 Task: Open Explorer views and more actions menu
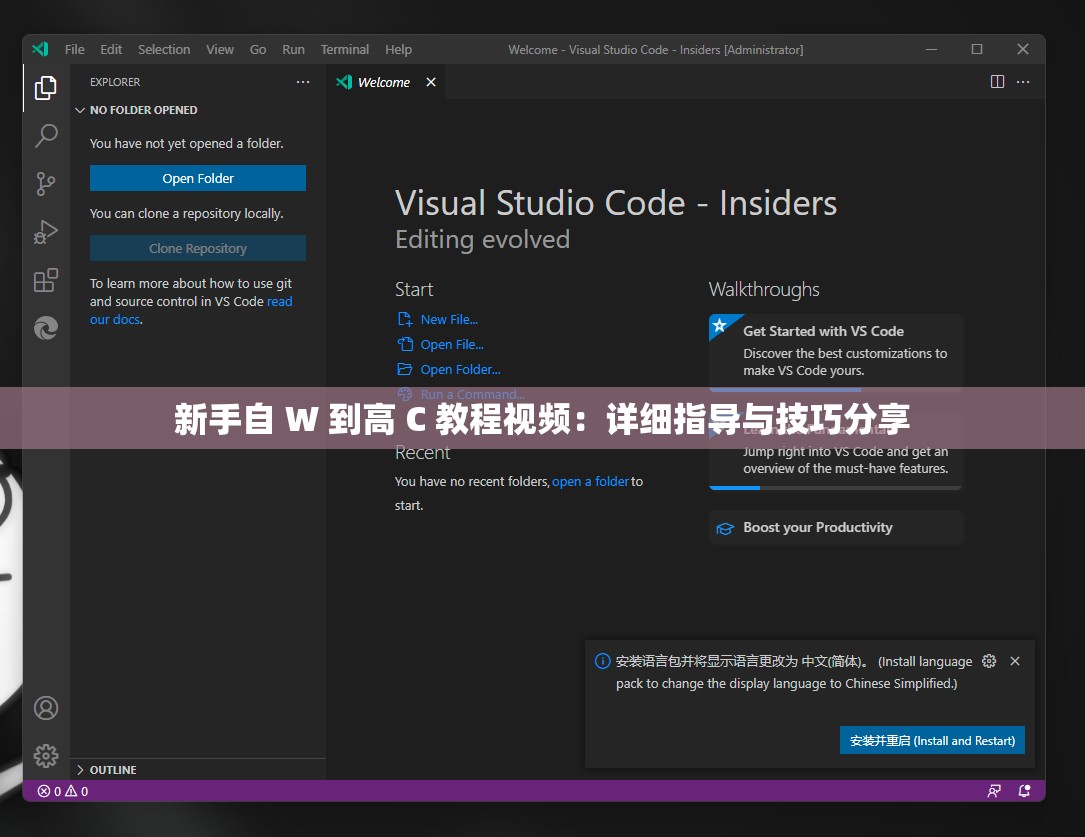303,82
